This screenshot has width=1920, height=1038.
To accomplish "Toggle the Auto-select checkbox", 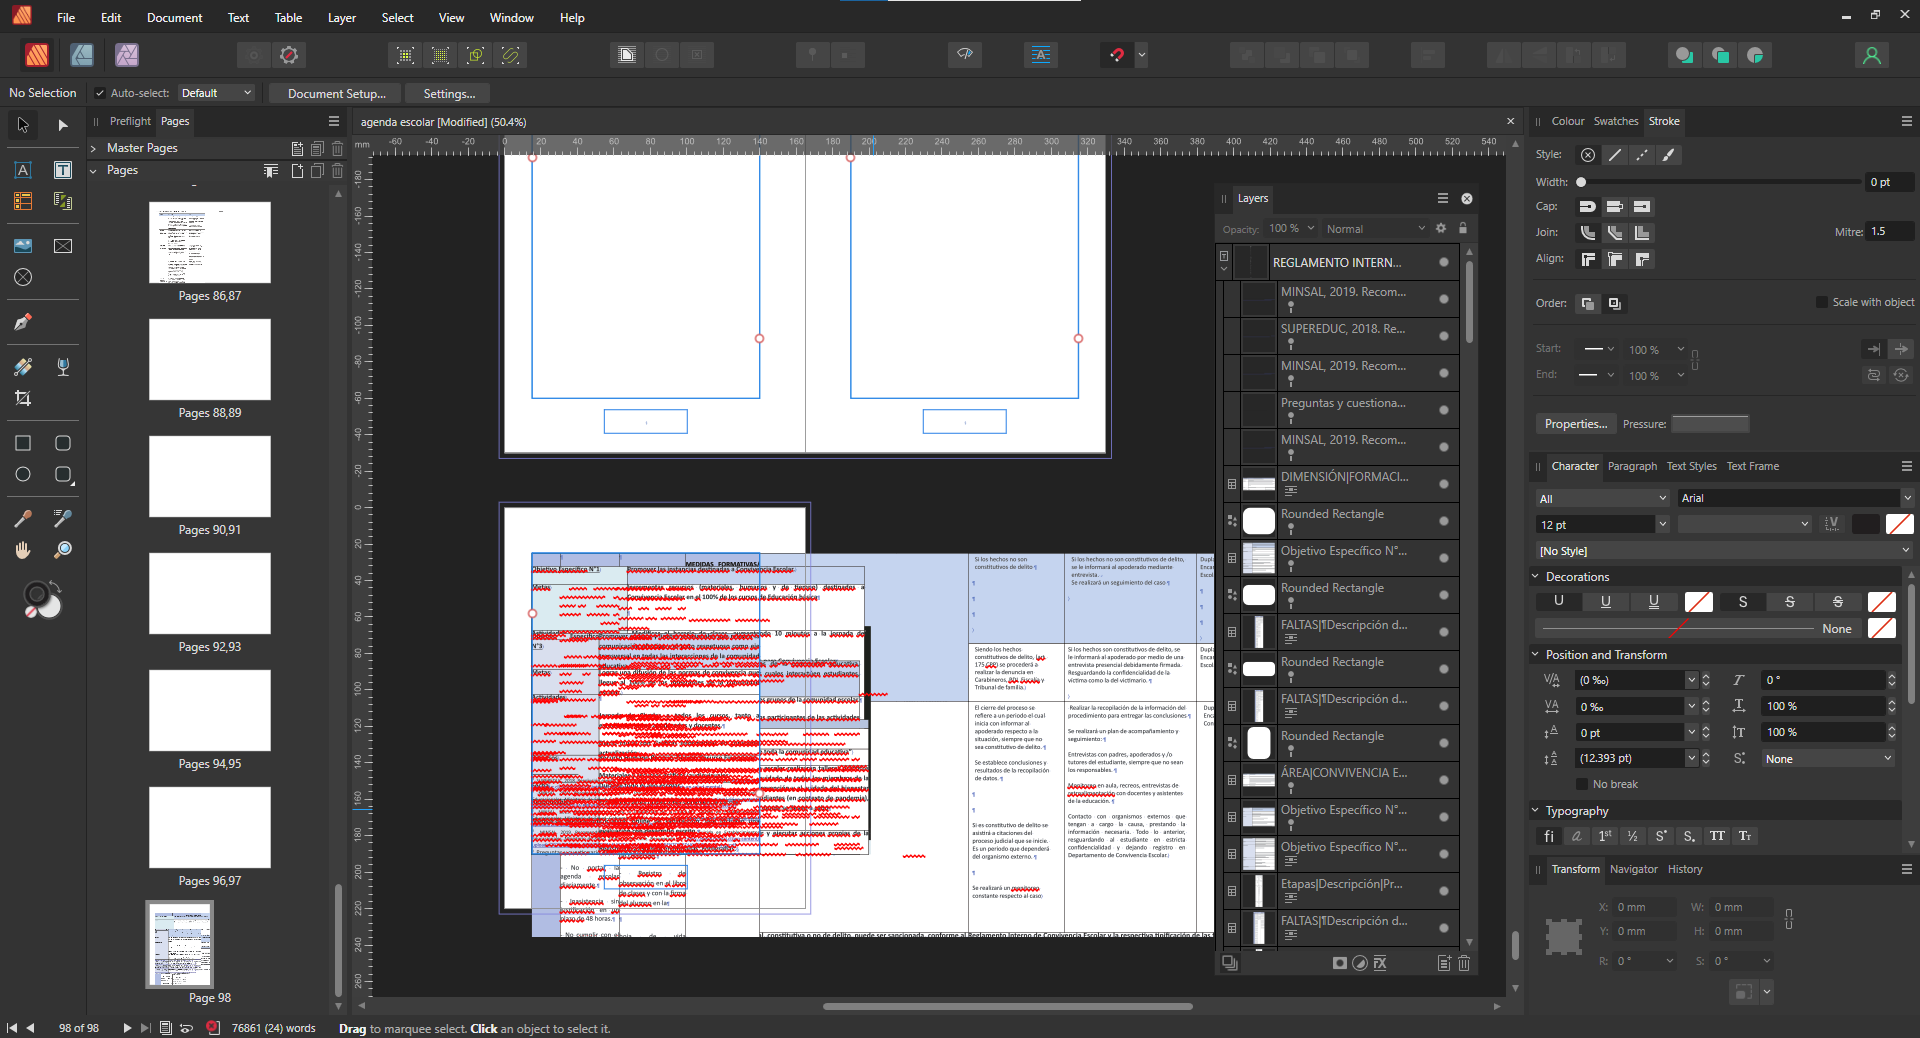I will pos(100,93).
